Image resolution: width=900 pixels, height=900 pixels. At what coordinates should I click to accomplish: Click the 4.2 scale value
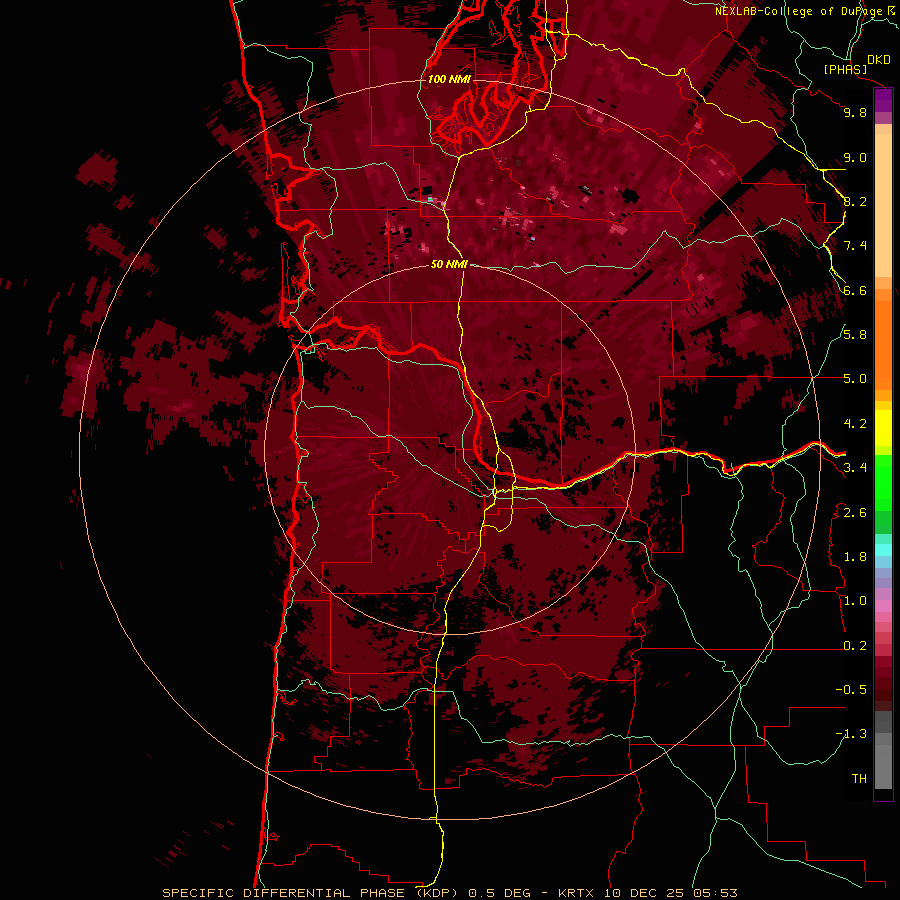point(855,424)
